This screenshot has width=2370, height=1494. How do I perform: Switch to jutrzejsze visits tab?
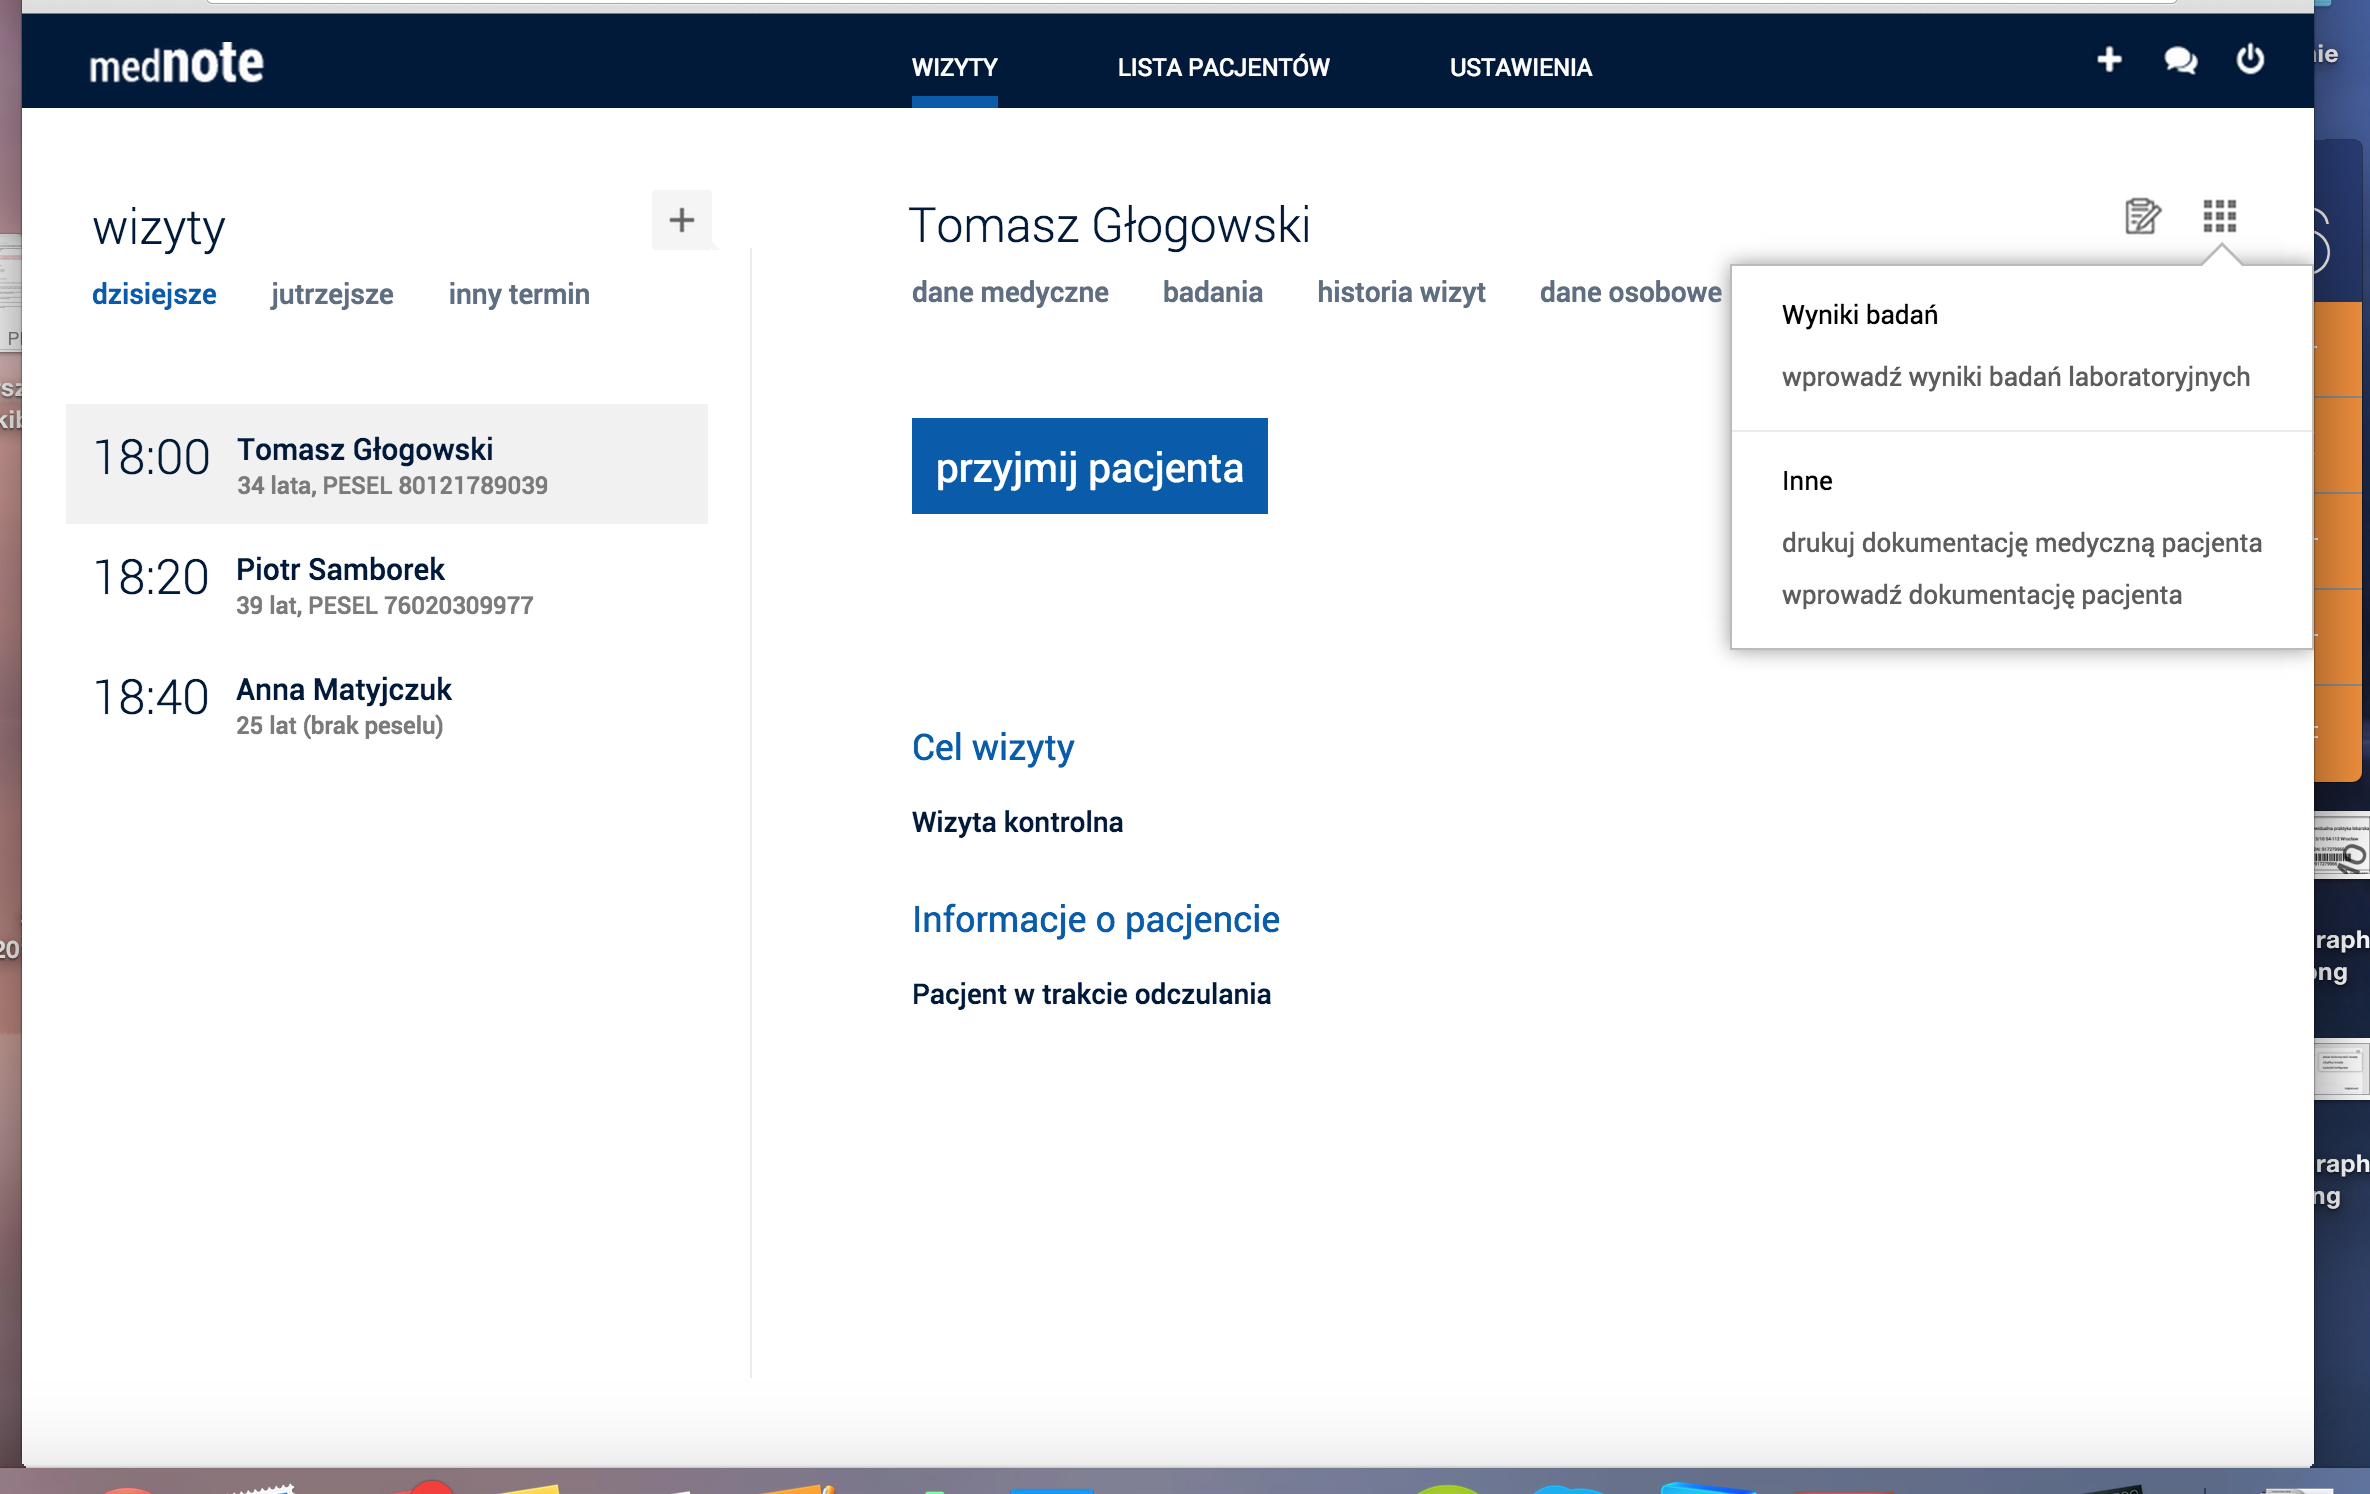(x=332, y=294)
